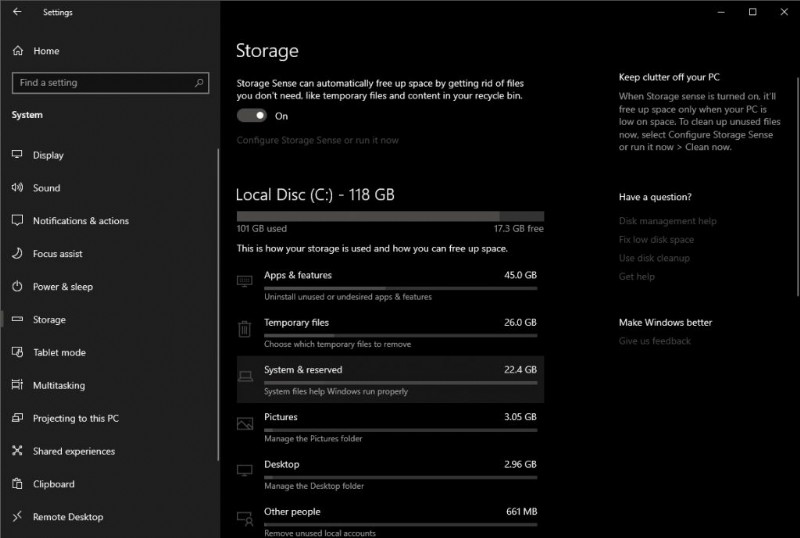Click the Clipboard icon in sidebar
The image size is (800, 538).
click(17, 484)
